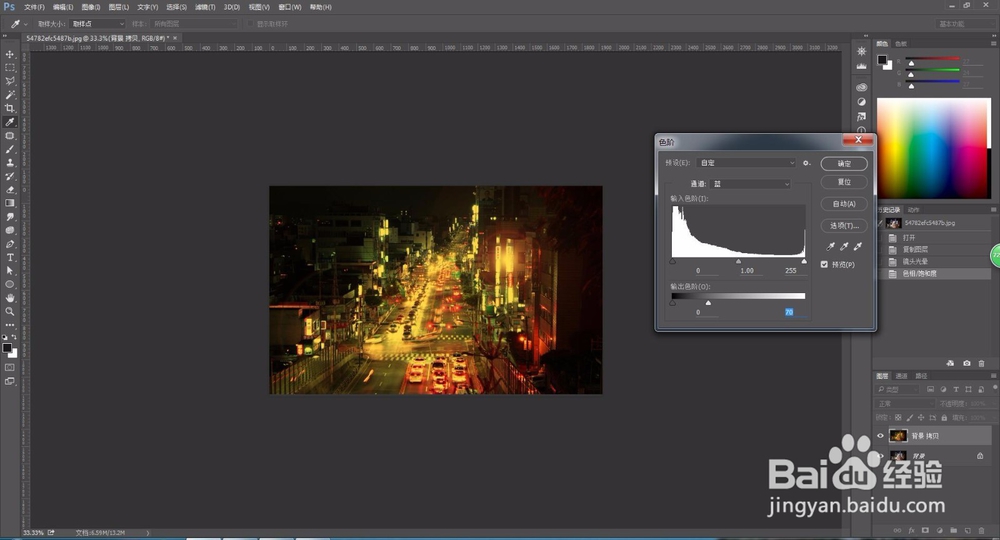This screenshot has height=540, width=1000.
Task: Open the workspace 基本功能 dropdown
Action: click(965, 24)
